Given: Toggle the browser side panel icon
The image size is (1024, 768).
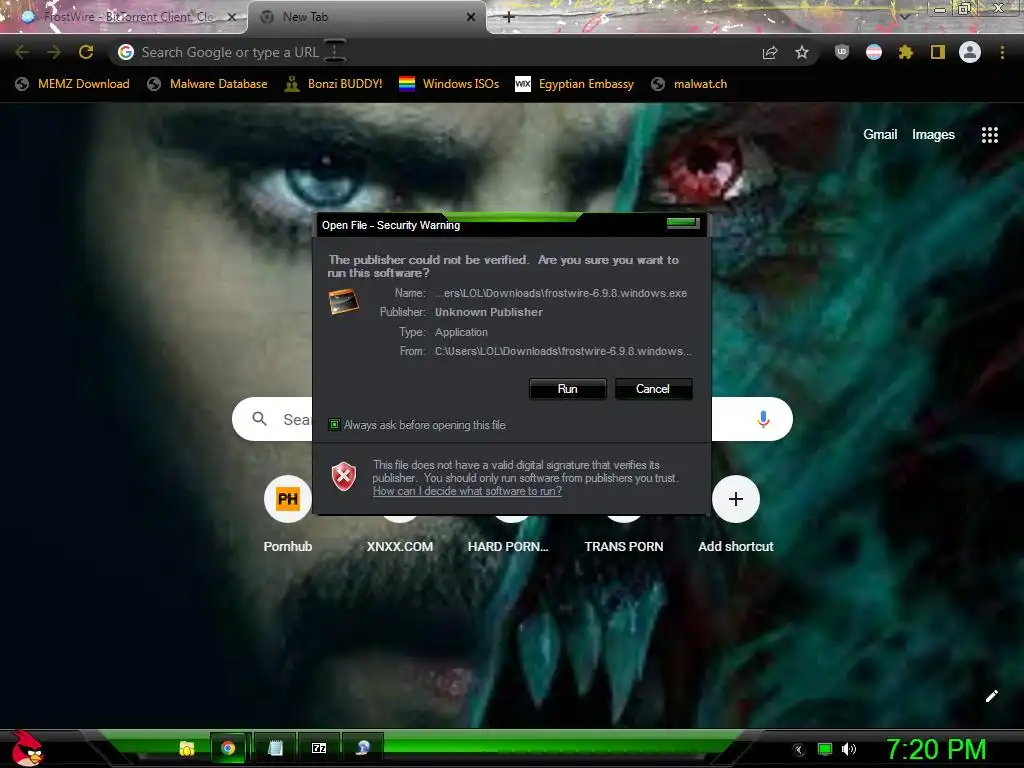Looking at the screenshot, I should coord(938,52).
